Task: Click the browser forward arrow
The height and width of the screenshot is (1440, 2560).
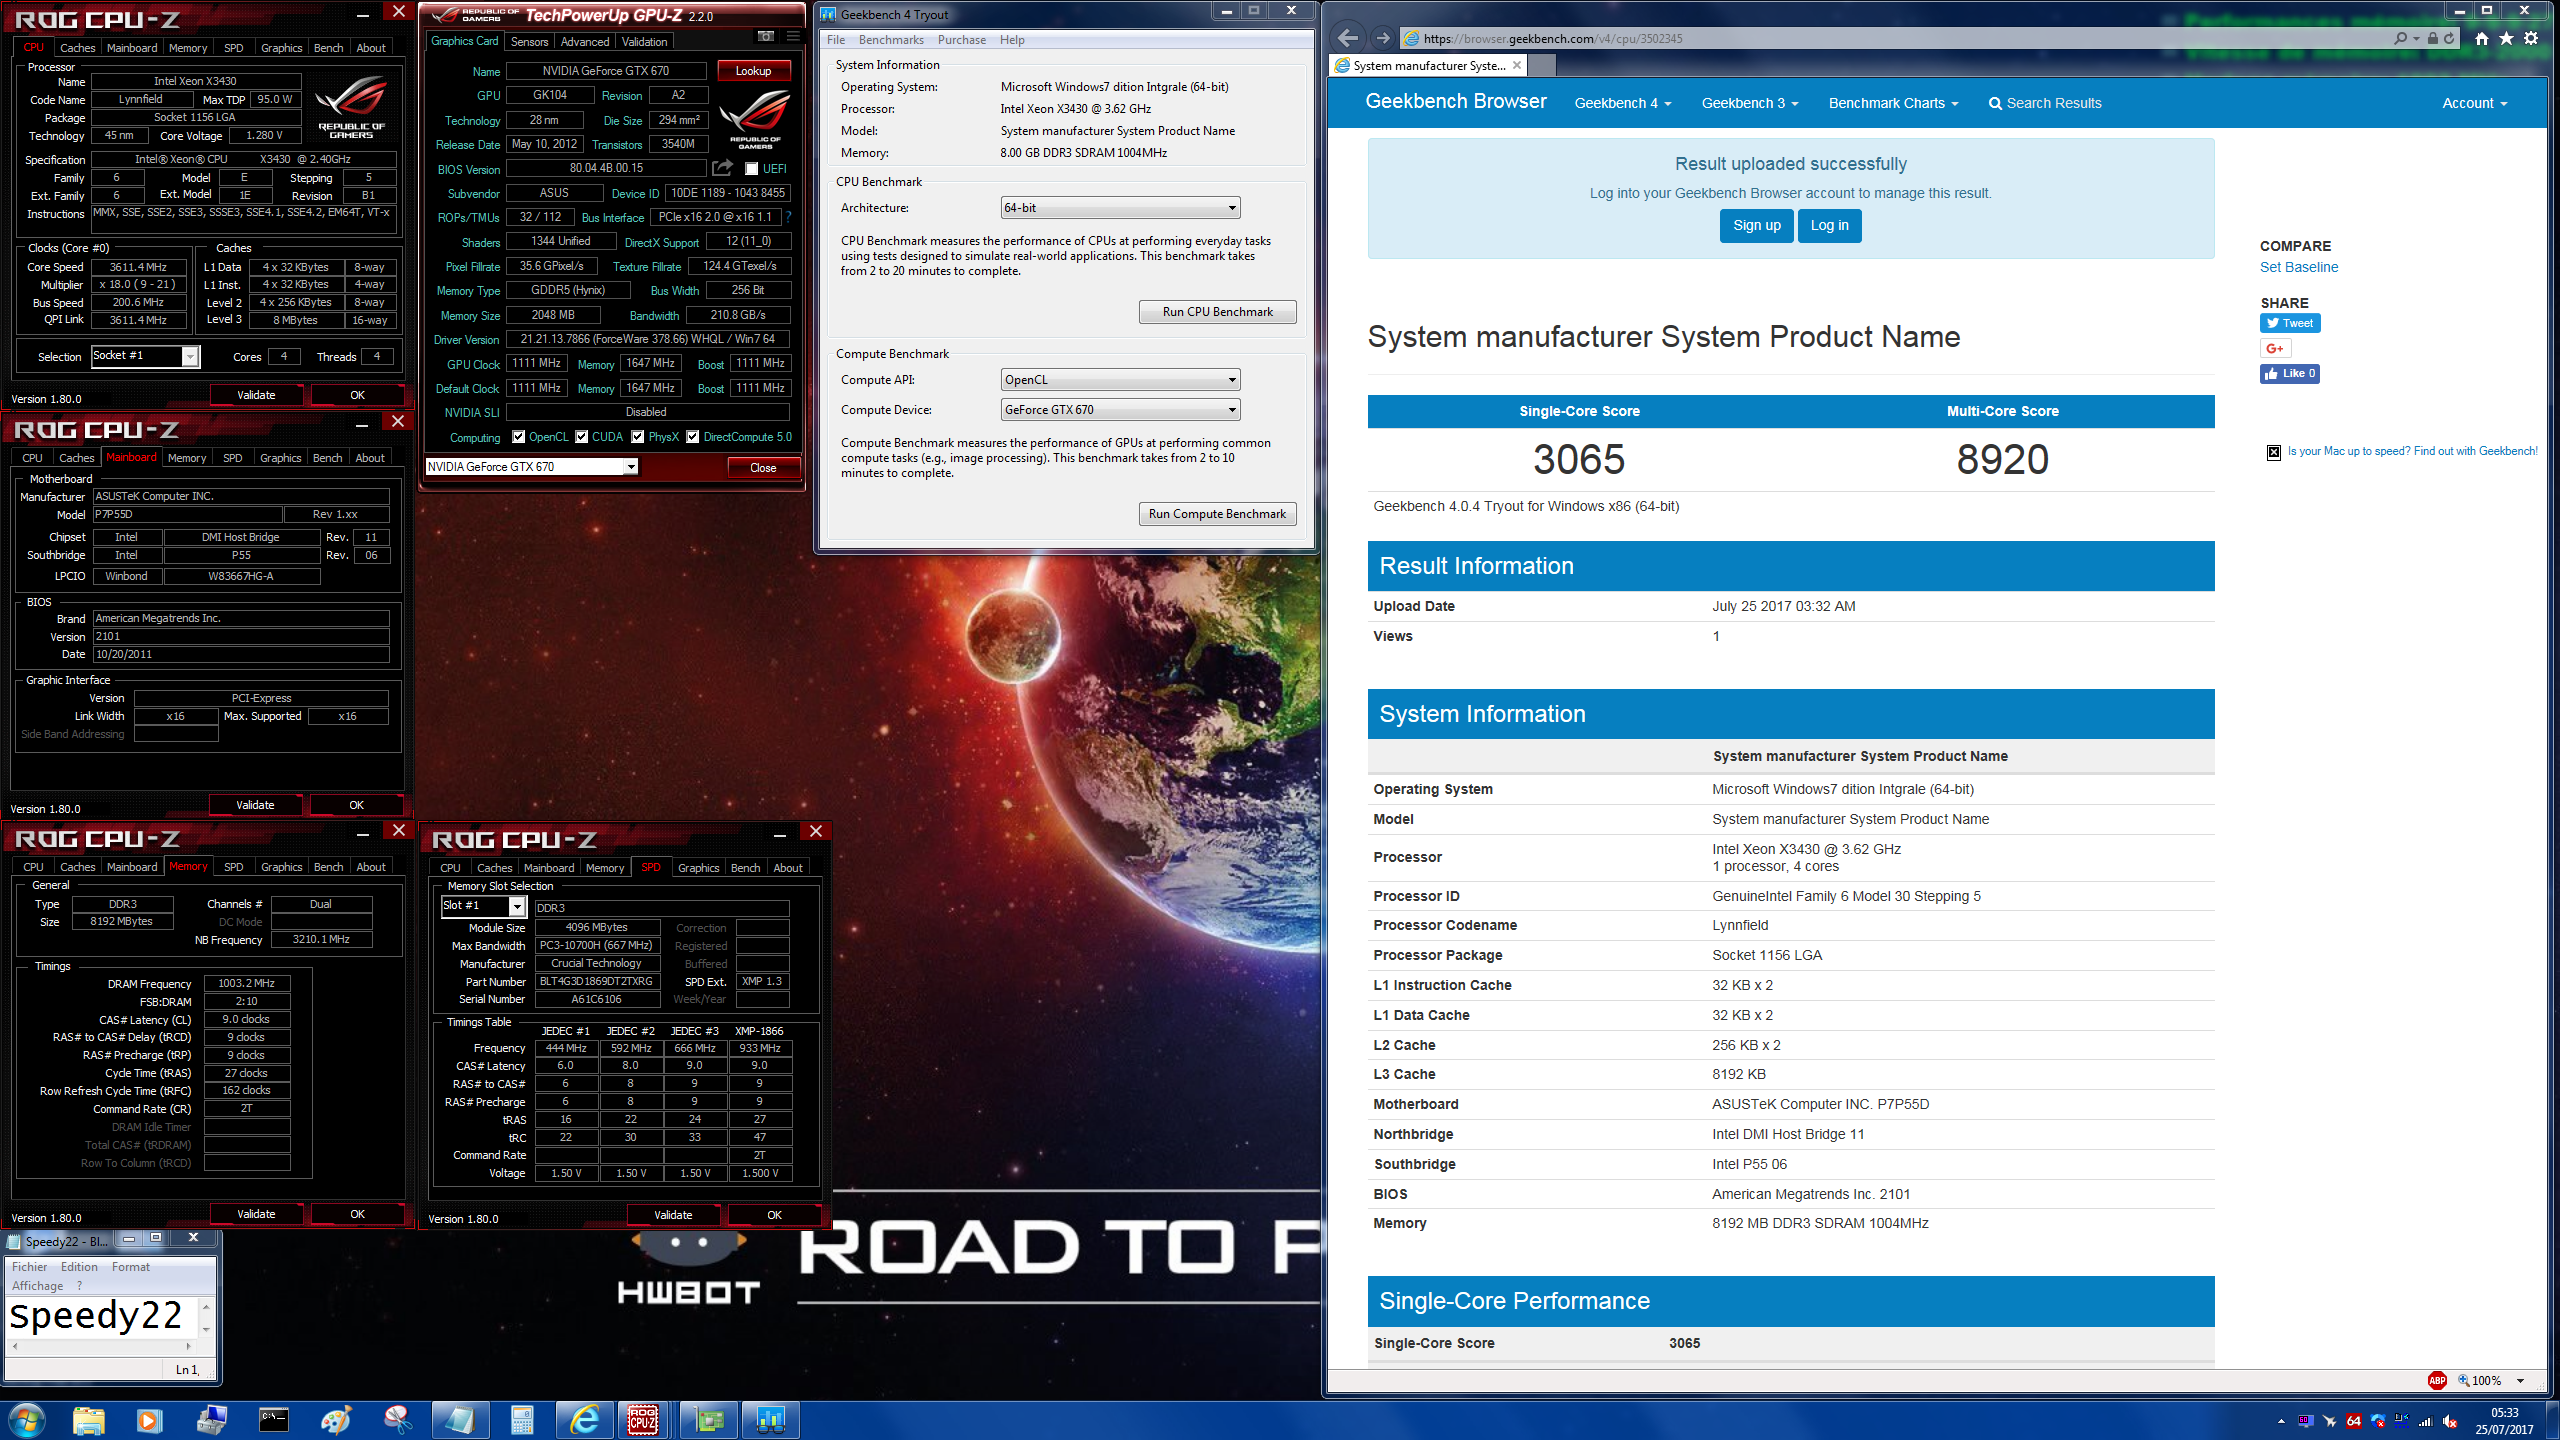Action: [1383, 38]
